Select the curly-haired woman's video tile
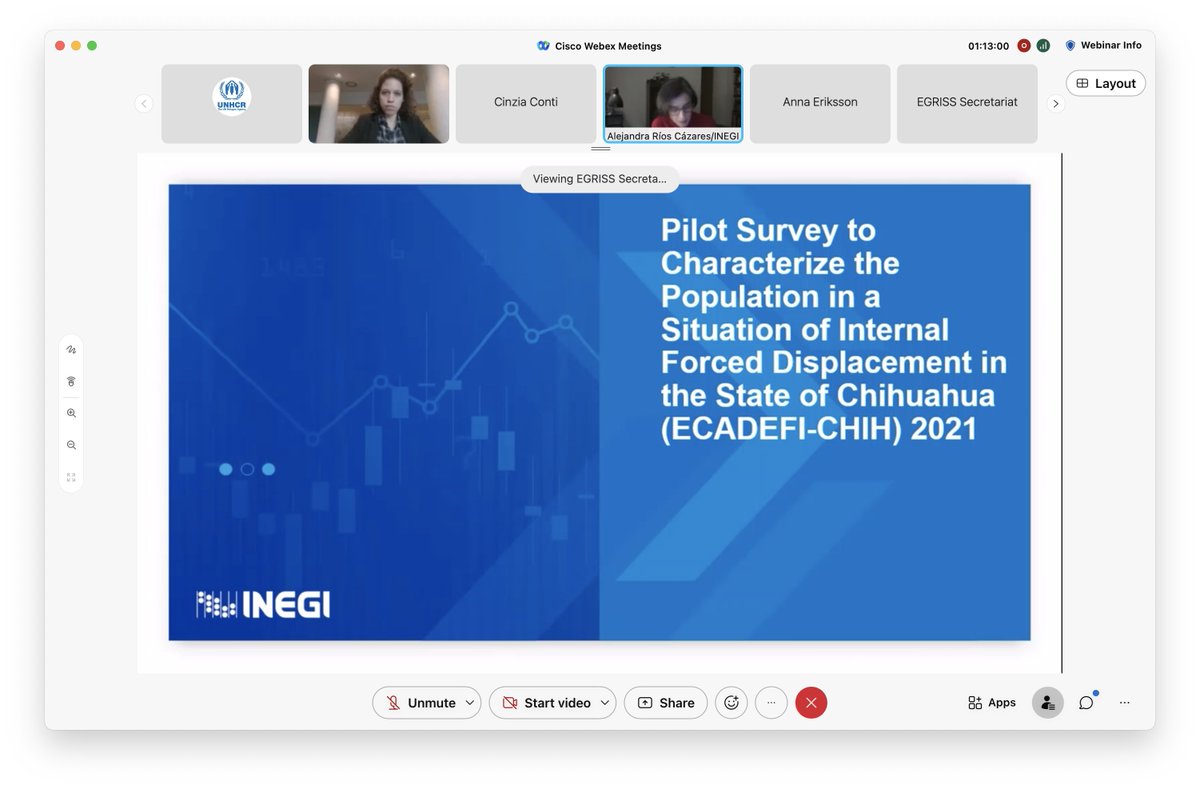The image size is (1200, 789). coord(379,104)
